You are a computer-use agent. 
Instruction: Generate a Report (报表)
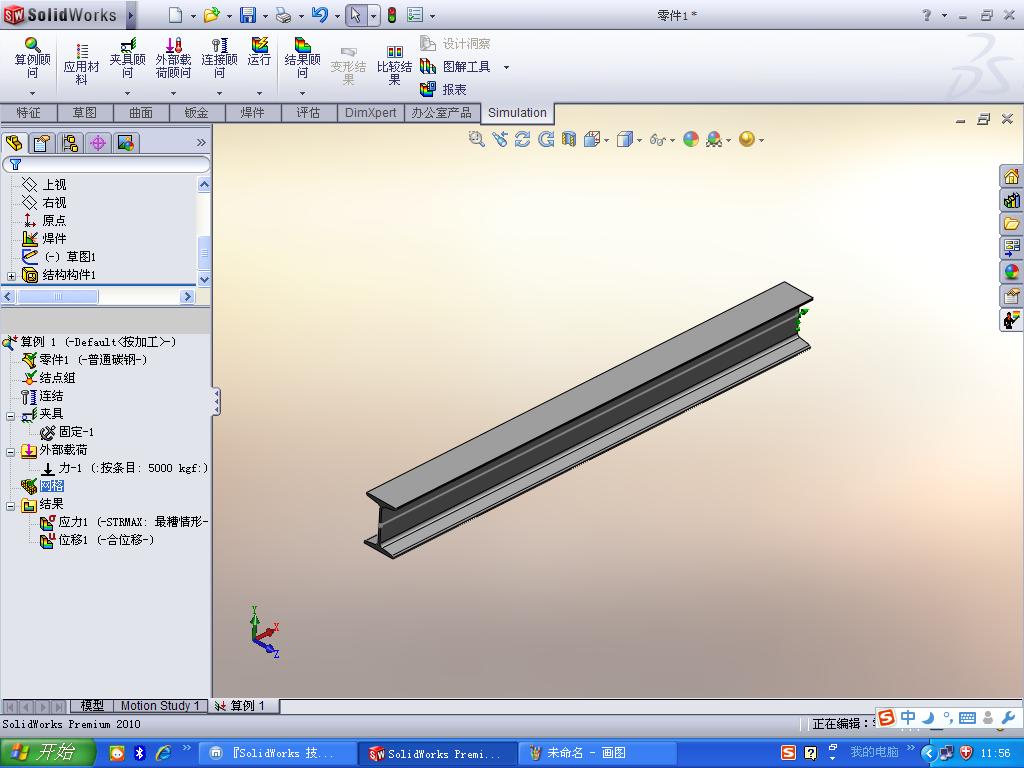444,89
